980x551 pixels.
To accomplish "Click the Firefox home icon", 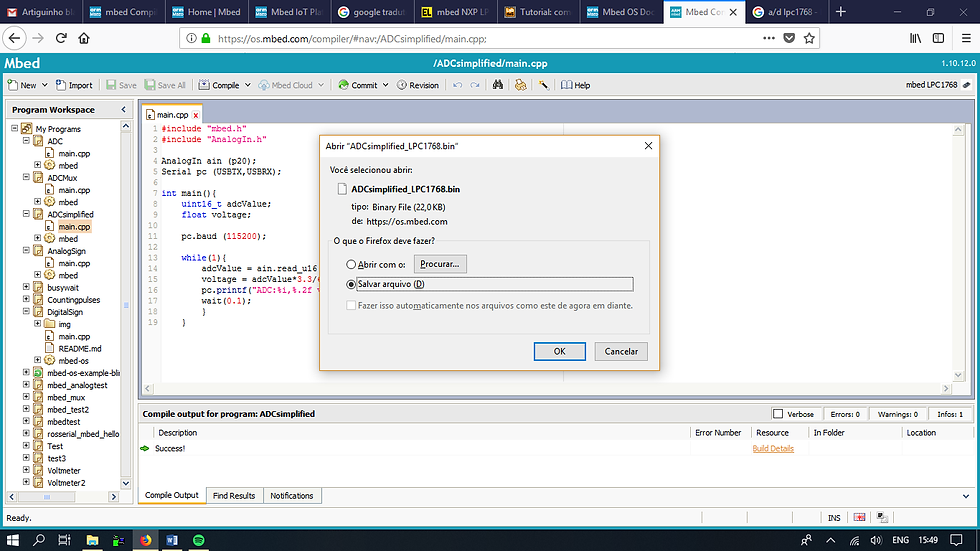I will 84,38.
